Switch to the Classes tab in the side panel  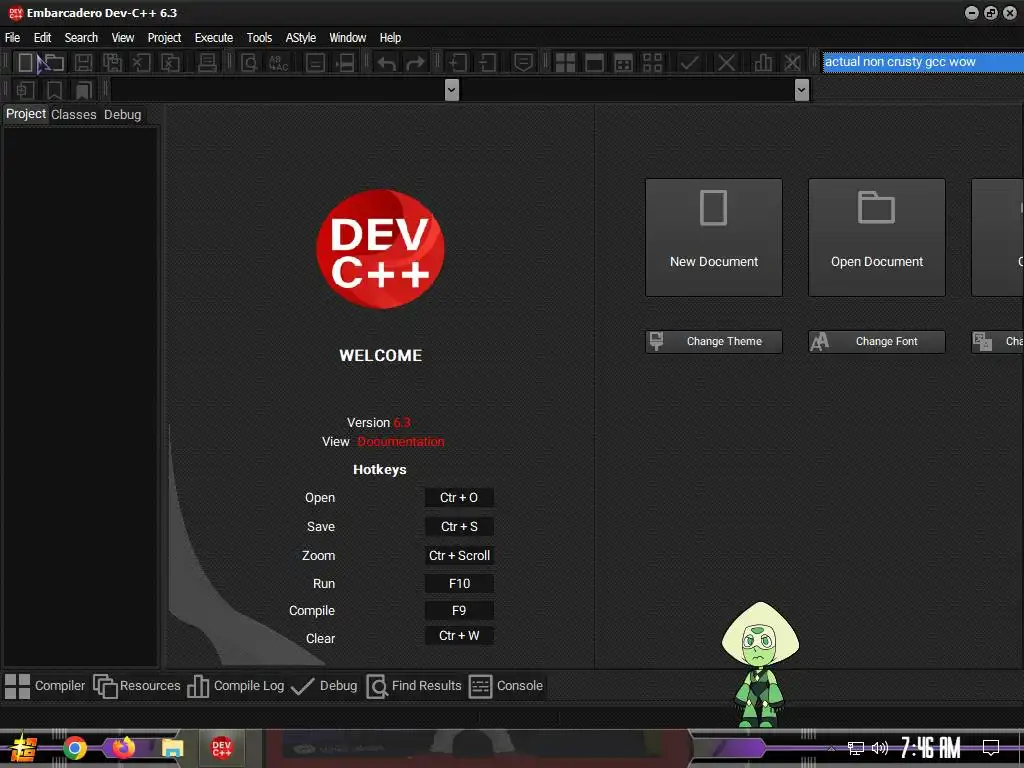tap(74, 114)
